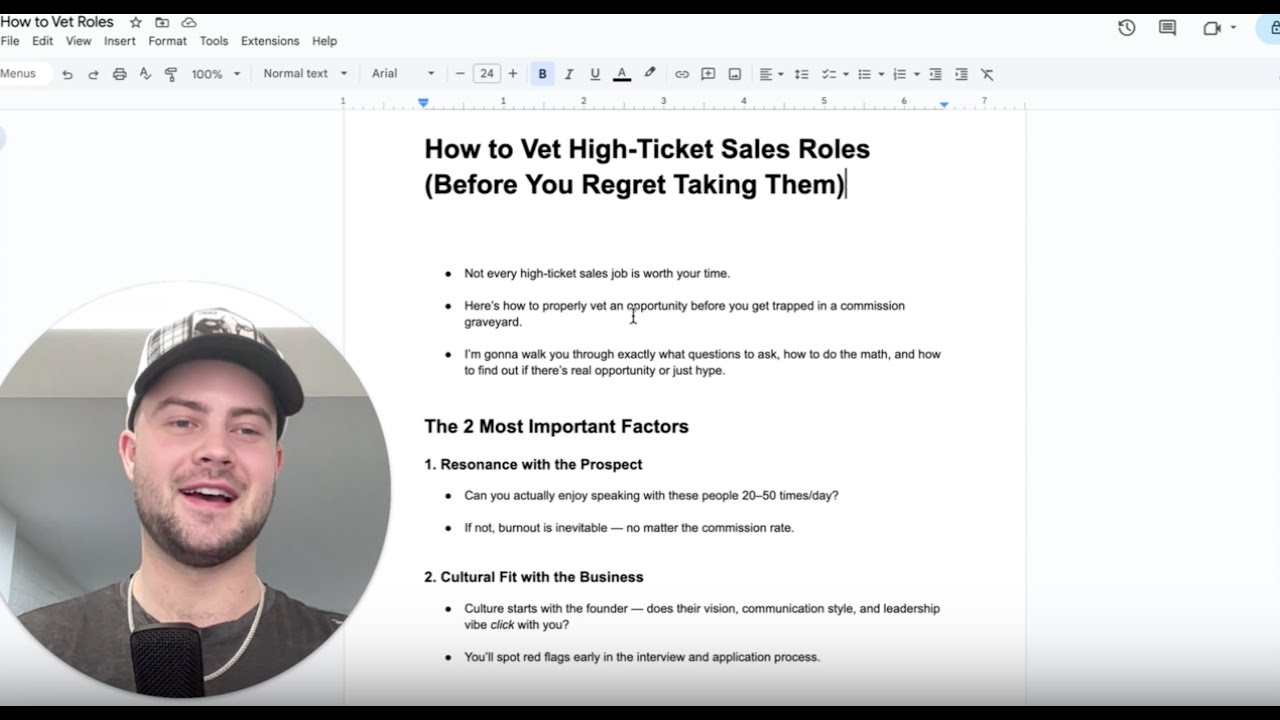
Task: Open the Normal text style dropdown
Action: tap(305, 73)
